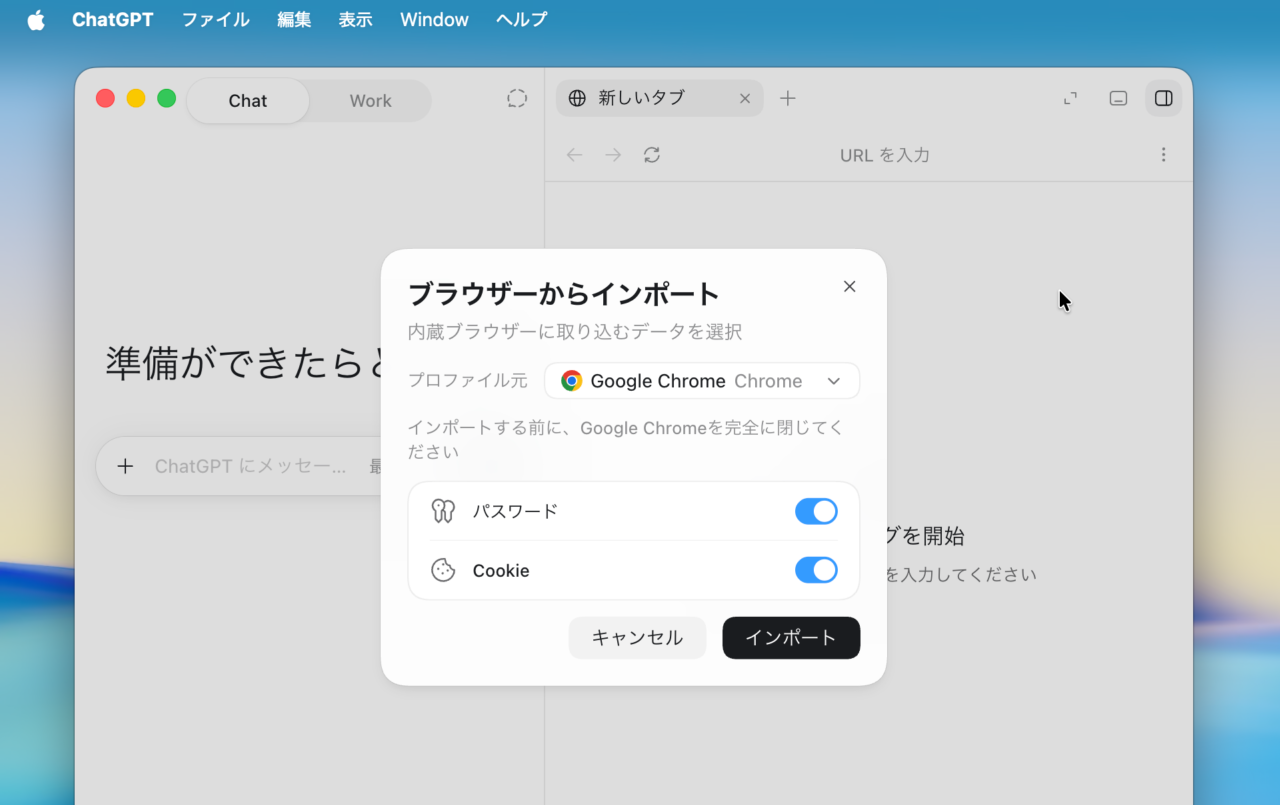Click the plus attach icon in message box
The image size is (1280, 805).
(125, 466)
